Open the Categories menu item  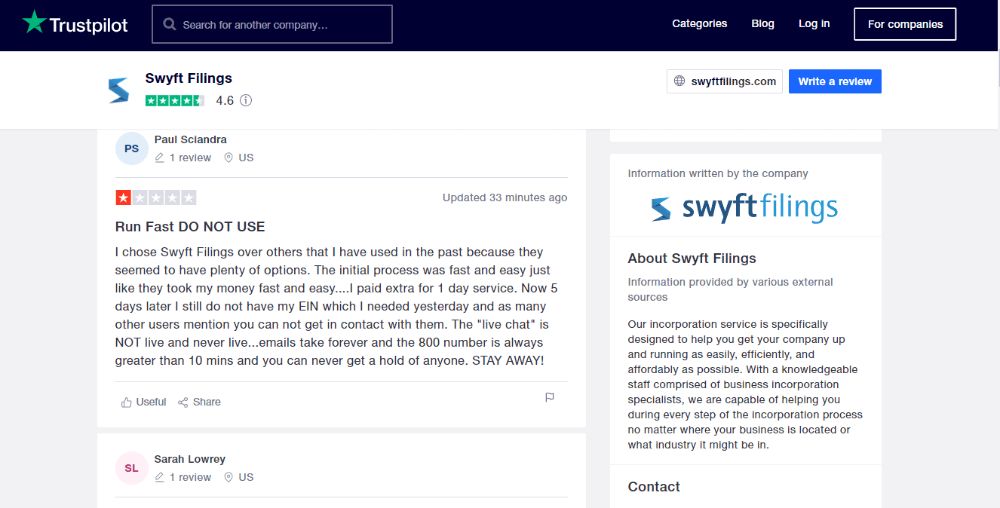pos(699,24)
